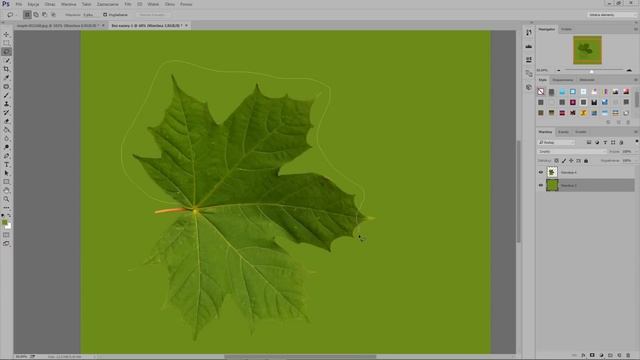
Task: Click the disabled select-and-mask button
Action: tap(153, 15)
